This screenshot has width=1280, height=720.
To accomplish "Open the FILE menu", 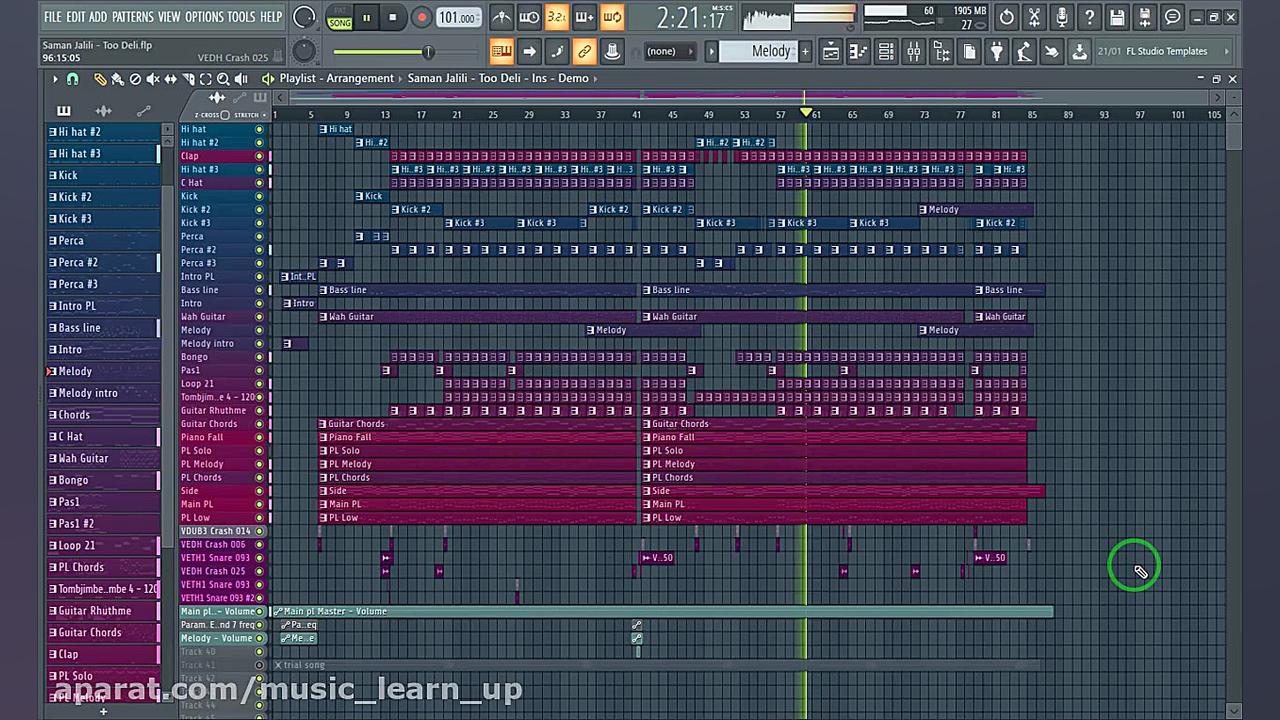I will pos(52,17).
